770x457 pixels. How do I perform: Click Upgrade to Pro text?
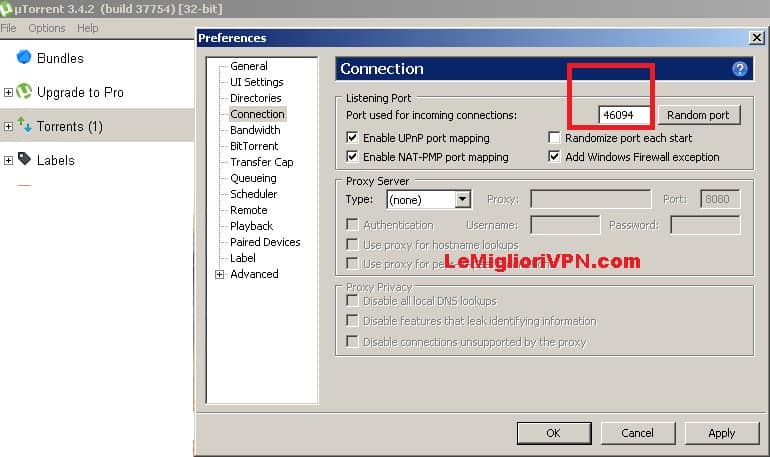[80, 92]
